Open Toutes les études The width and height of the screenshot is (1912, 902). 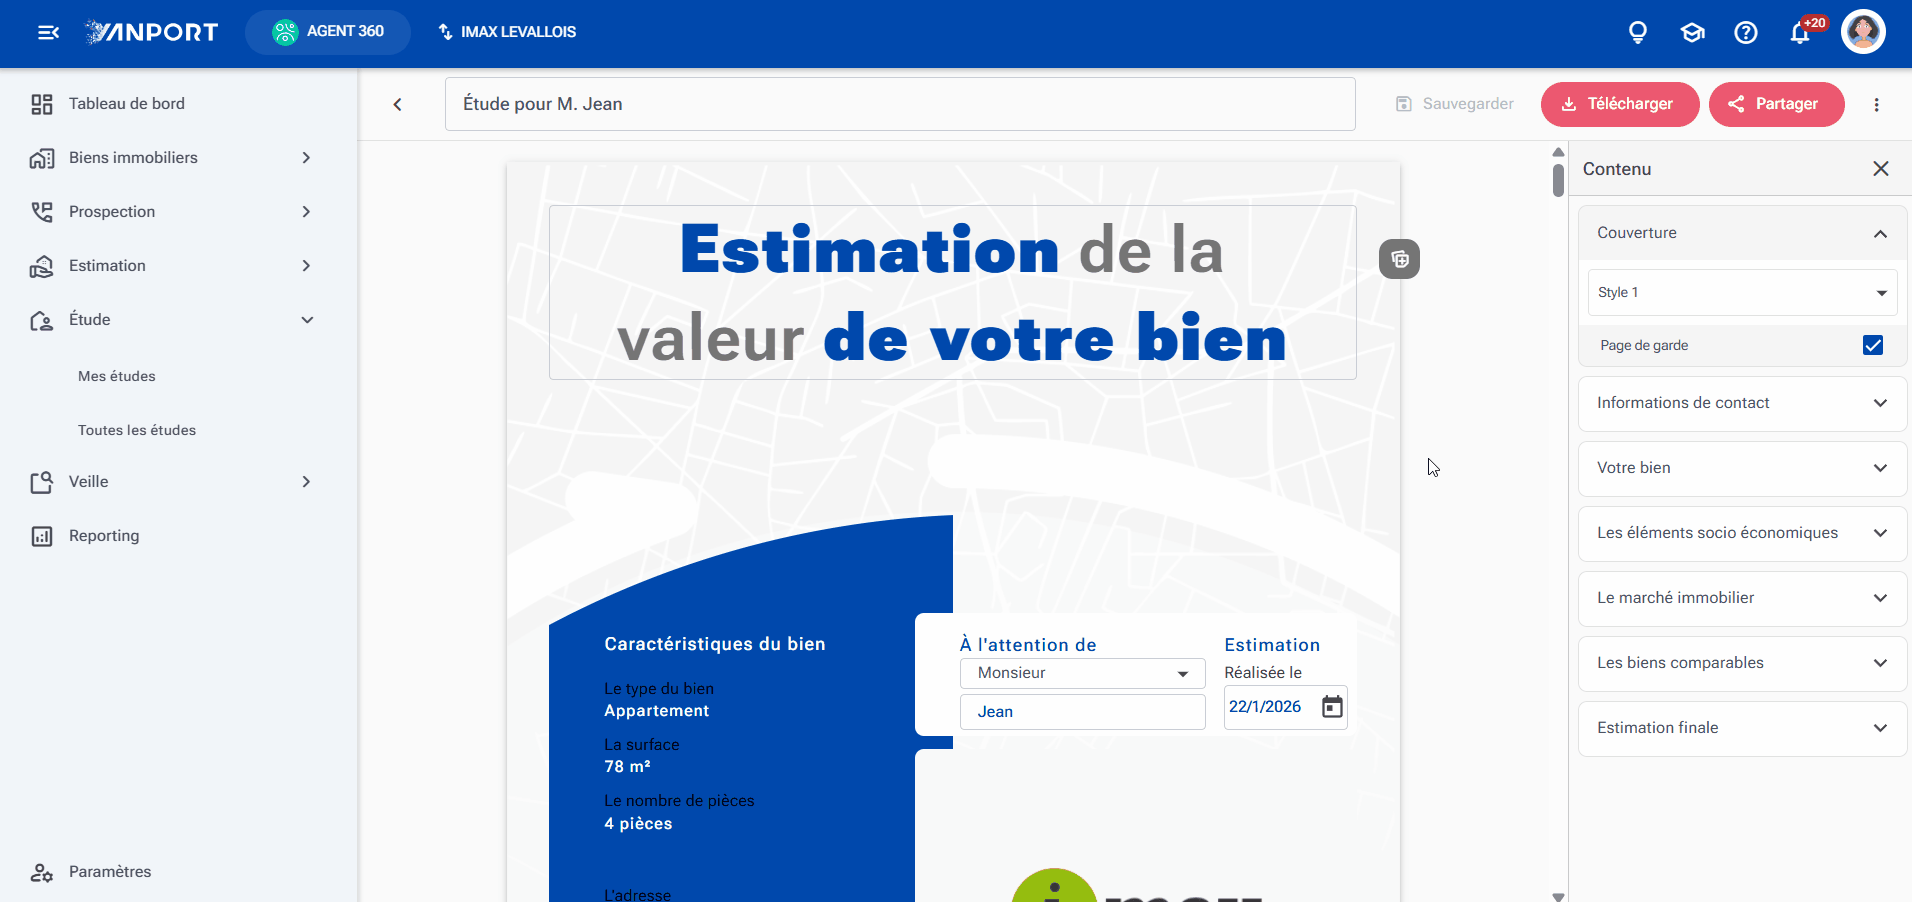click(x=137, y=430)
